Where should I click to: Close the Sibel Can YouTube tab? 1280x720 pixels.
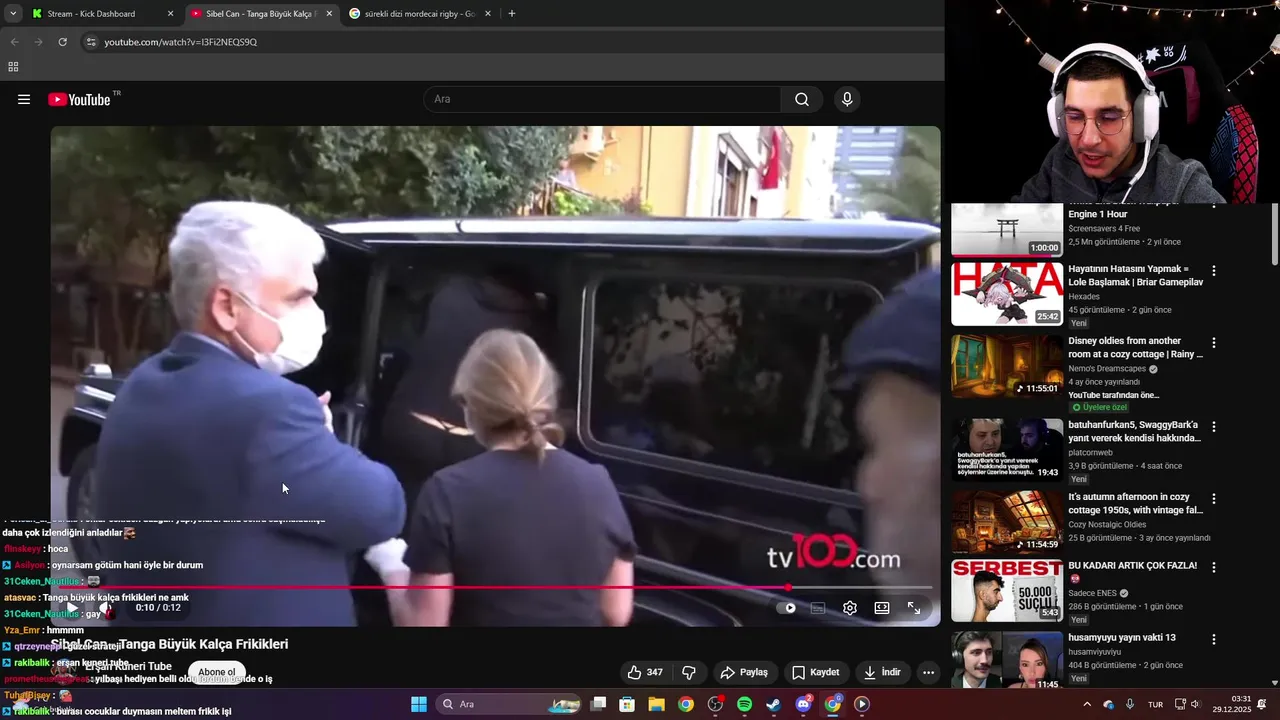click(329, 14)
